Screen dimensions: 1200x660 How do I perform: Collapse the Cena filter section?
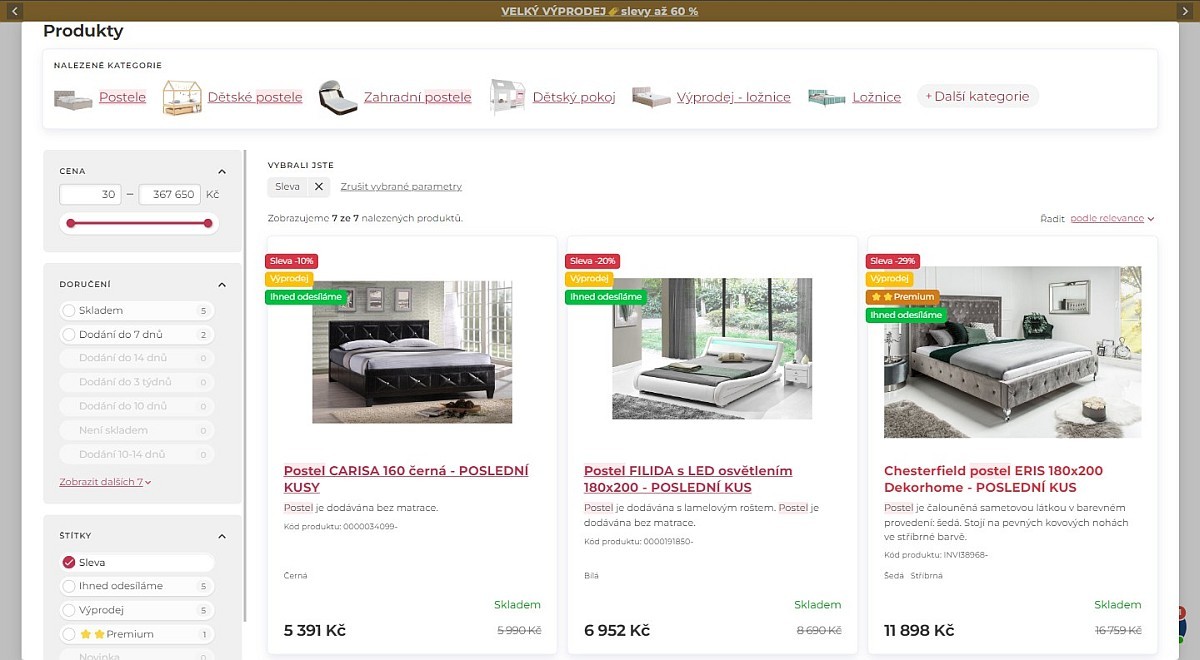222,171
